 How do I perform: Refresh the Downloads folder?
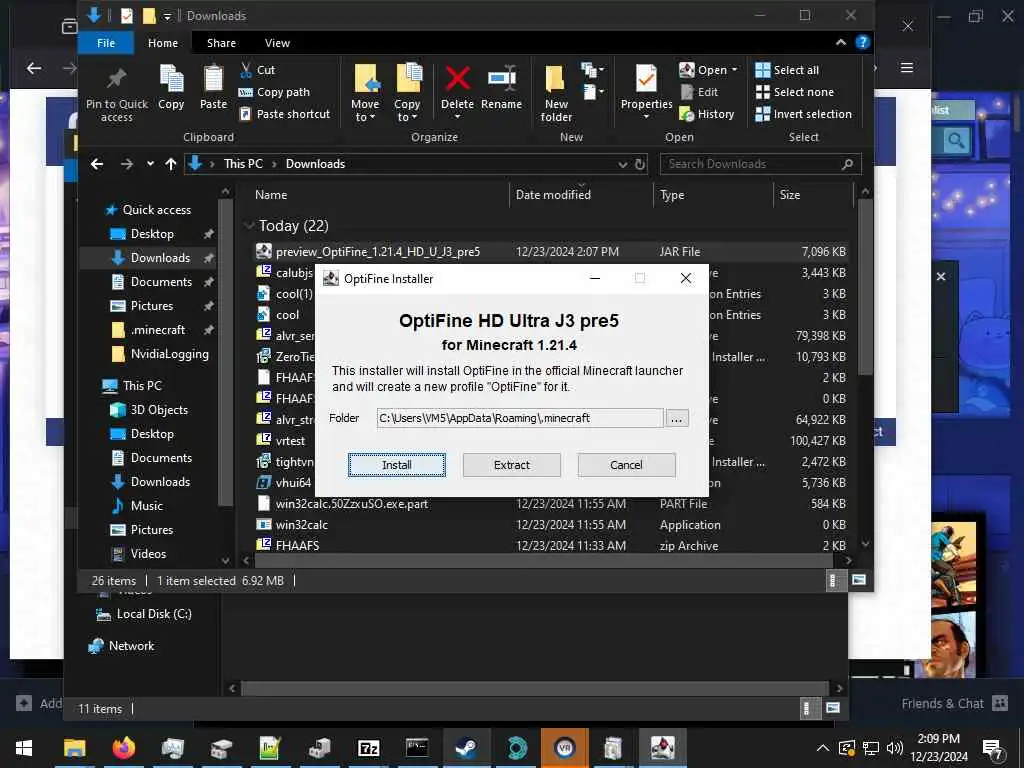click(640, 164)
